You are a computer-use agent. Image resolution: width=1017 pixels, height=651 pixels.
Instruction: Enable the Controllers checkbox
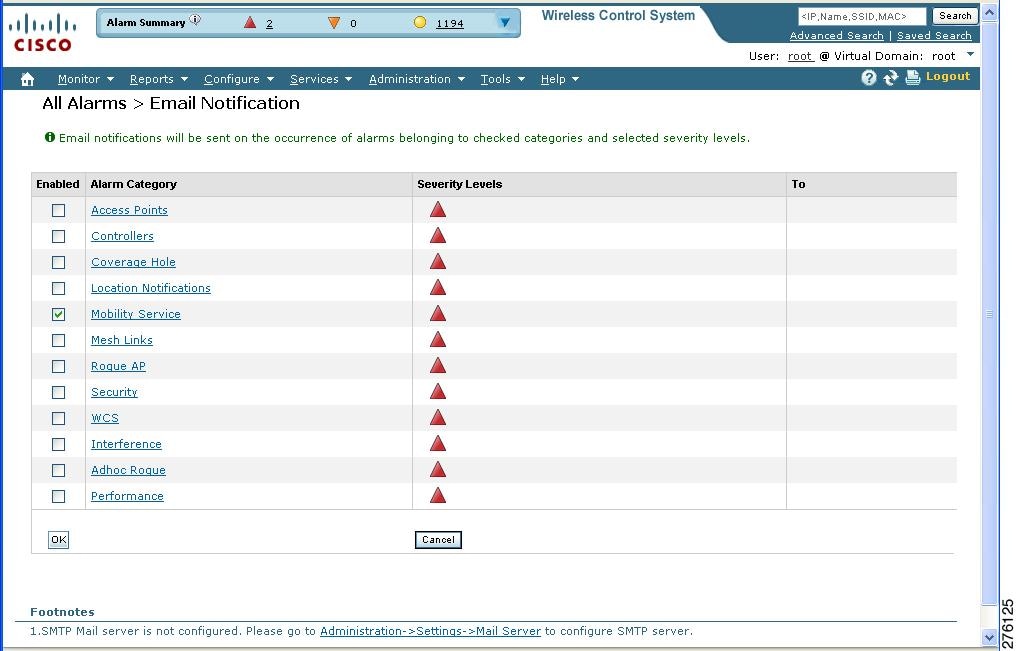click(x=58, y=236)
